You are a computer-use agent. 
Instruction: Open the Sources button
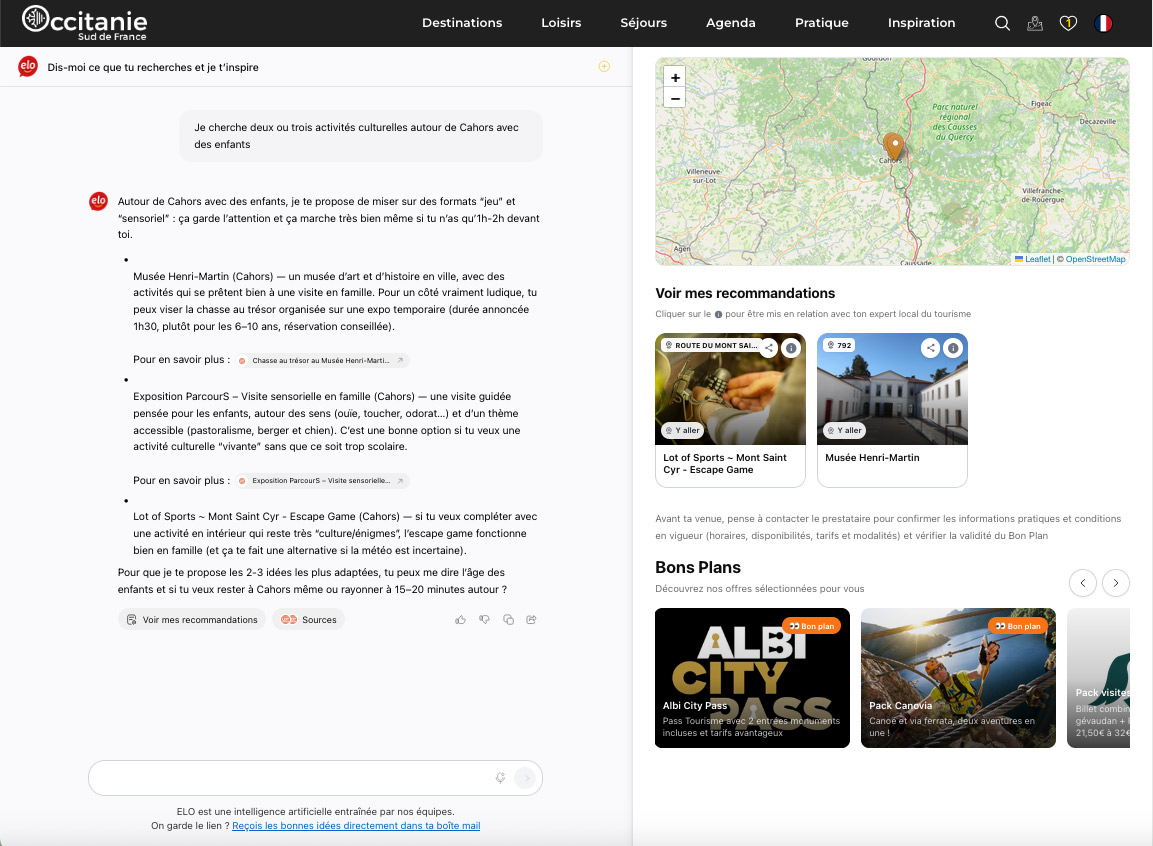click(x=309, y=620)
